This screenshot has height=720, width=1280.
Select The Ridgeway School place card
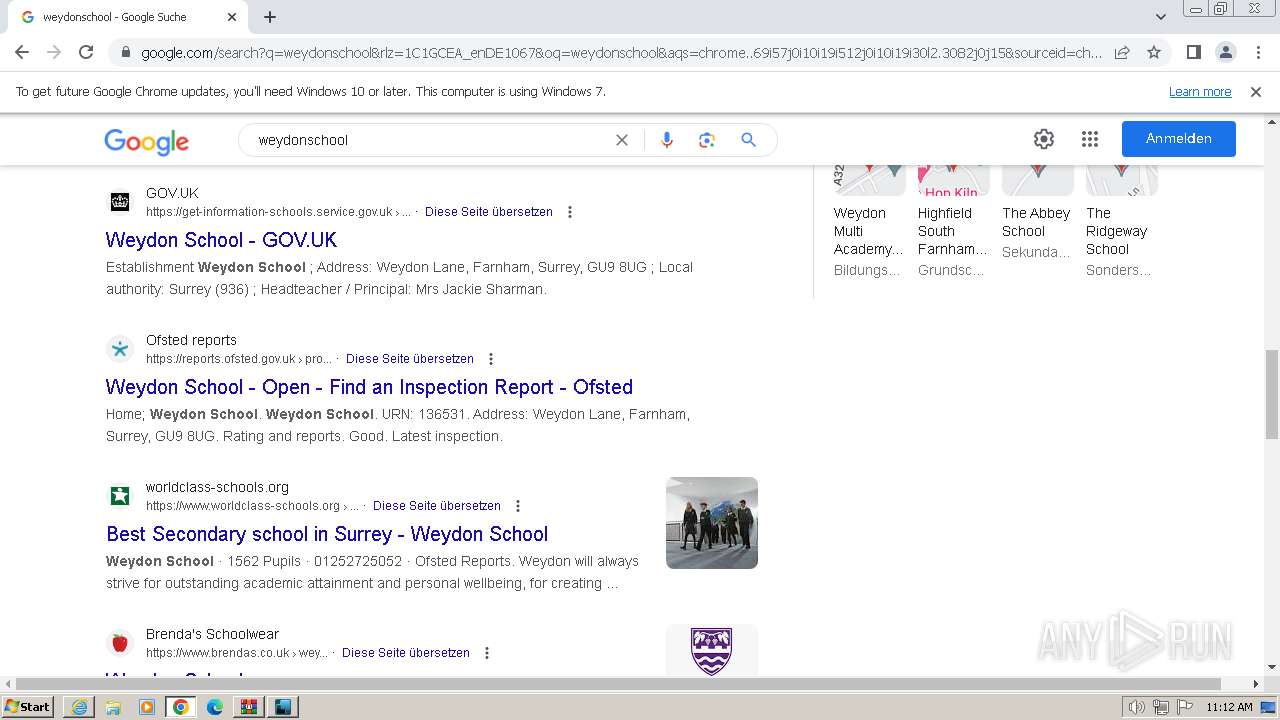[1121, 222]
